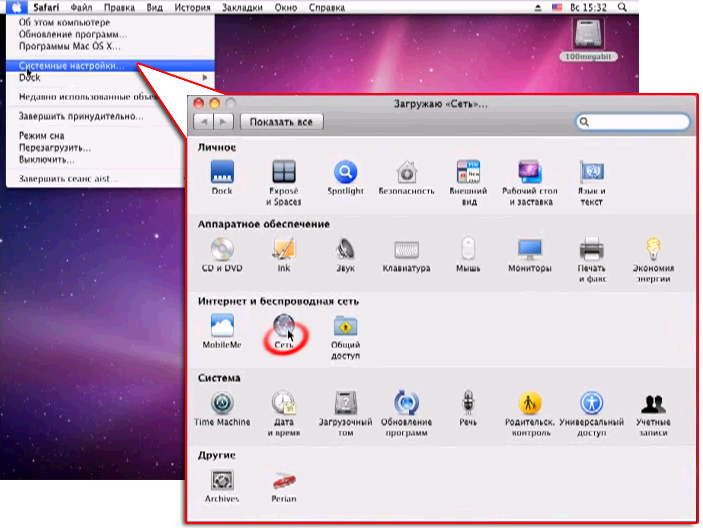The height and width of the screenshot is (528, 703).
Task: Select the 100megabit drive on desktop
Action: click(x=588, y=39)
